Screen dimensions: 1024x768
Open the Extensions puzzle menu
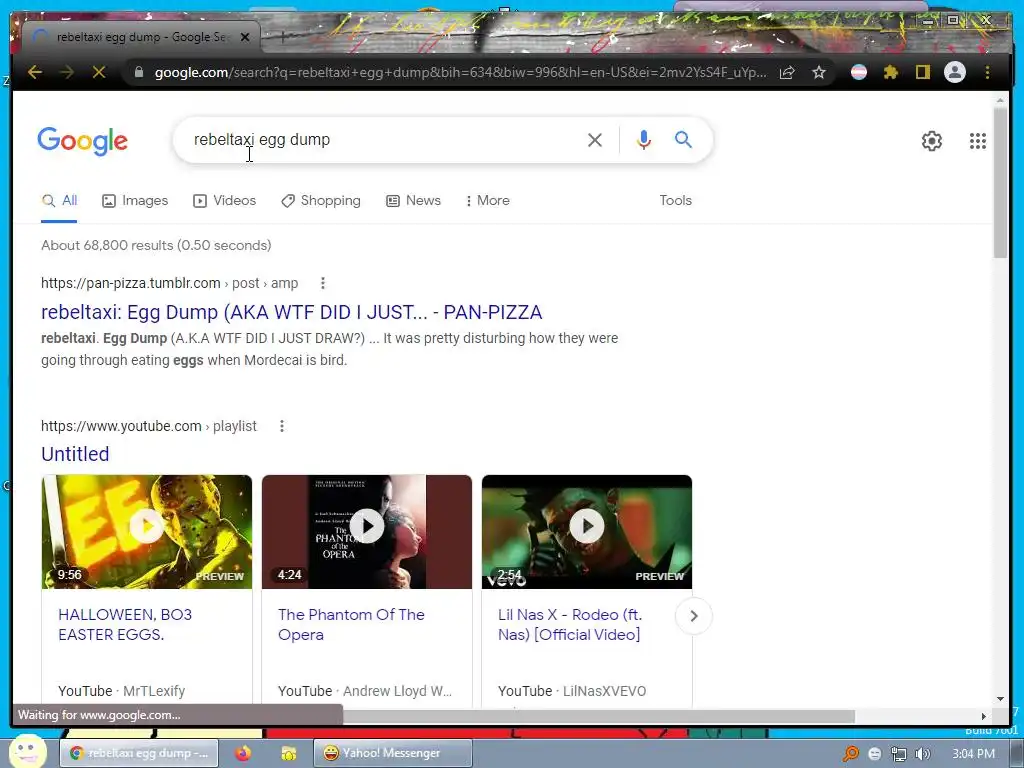coord(891,72)
